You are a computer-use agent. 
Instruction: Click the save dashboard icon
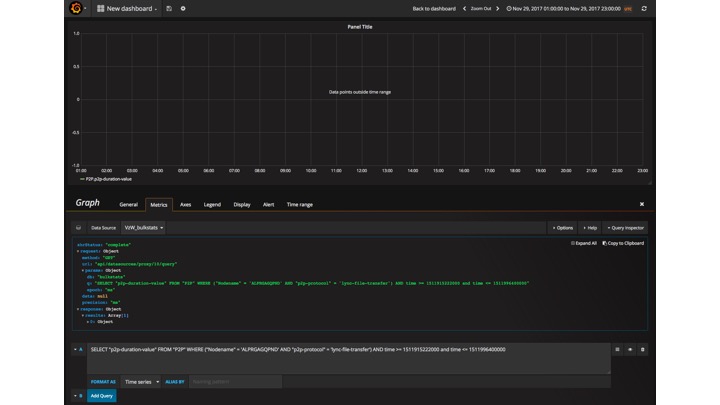pyautogui.click(x=169, y=8)
